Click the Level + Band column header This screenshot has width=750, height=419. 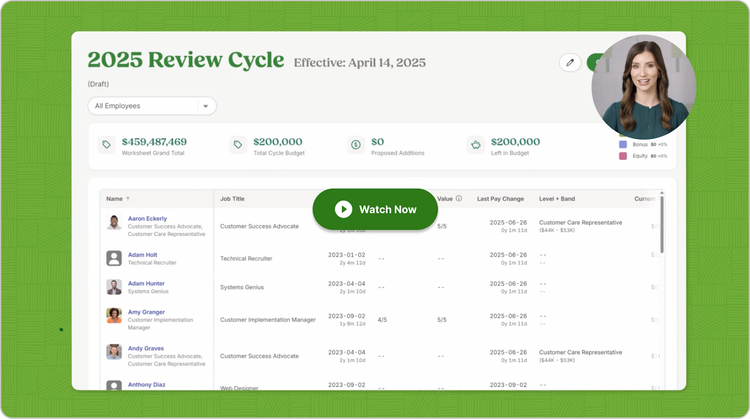coord(557,198)
